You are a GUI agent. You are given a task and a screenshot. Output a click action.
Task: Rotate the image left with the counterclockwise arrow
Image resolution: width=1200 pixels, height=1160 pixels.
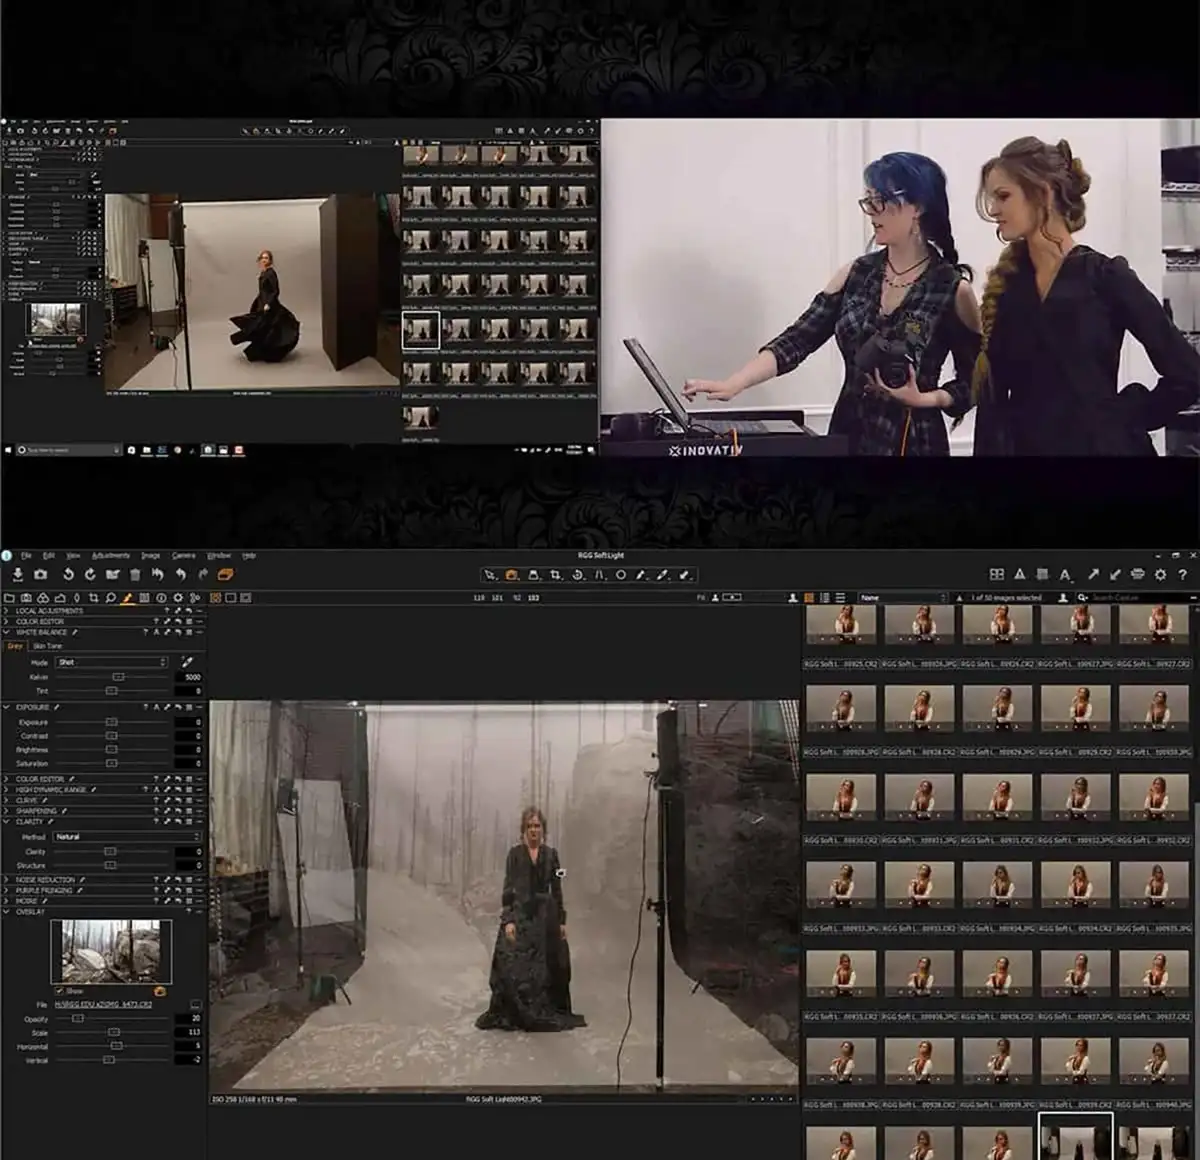(68, 574)
